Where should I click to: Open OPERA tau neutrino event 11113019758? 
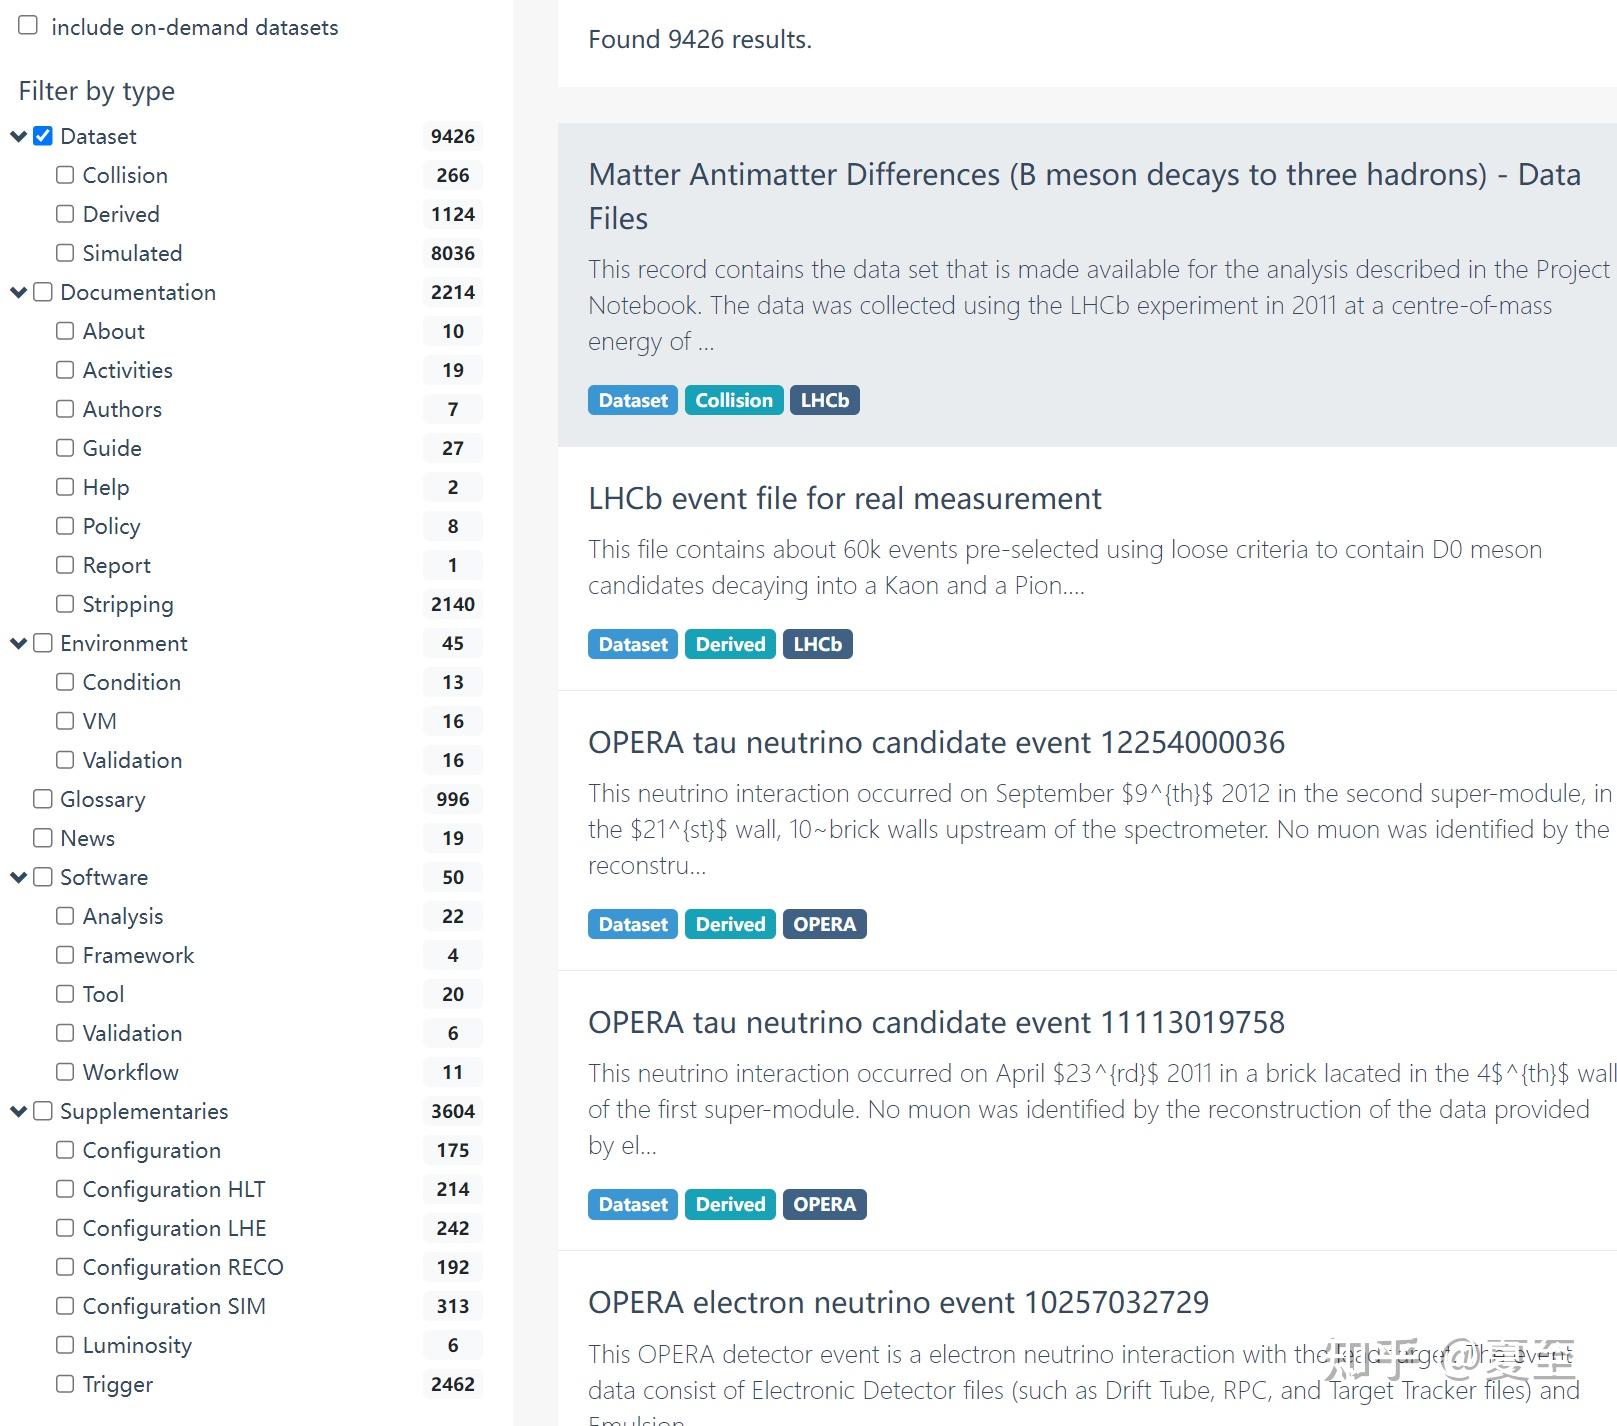pyautogui.click(x=936, y=1022)
